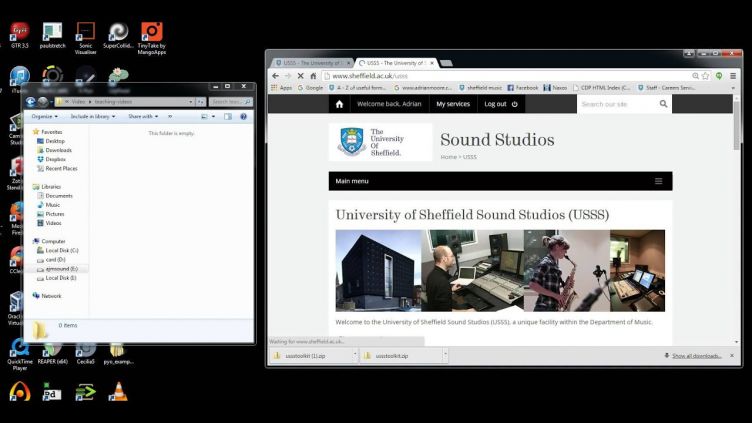Open the Main menu hamburger icon

(658, 181)
